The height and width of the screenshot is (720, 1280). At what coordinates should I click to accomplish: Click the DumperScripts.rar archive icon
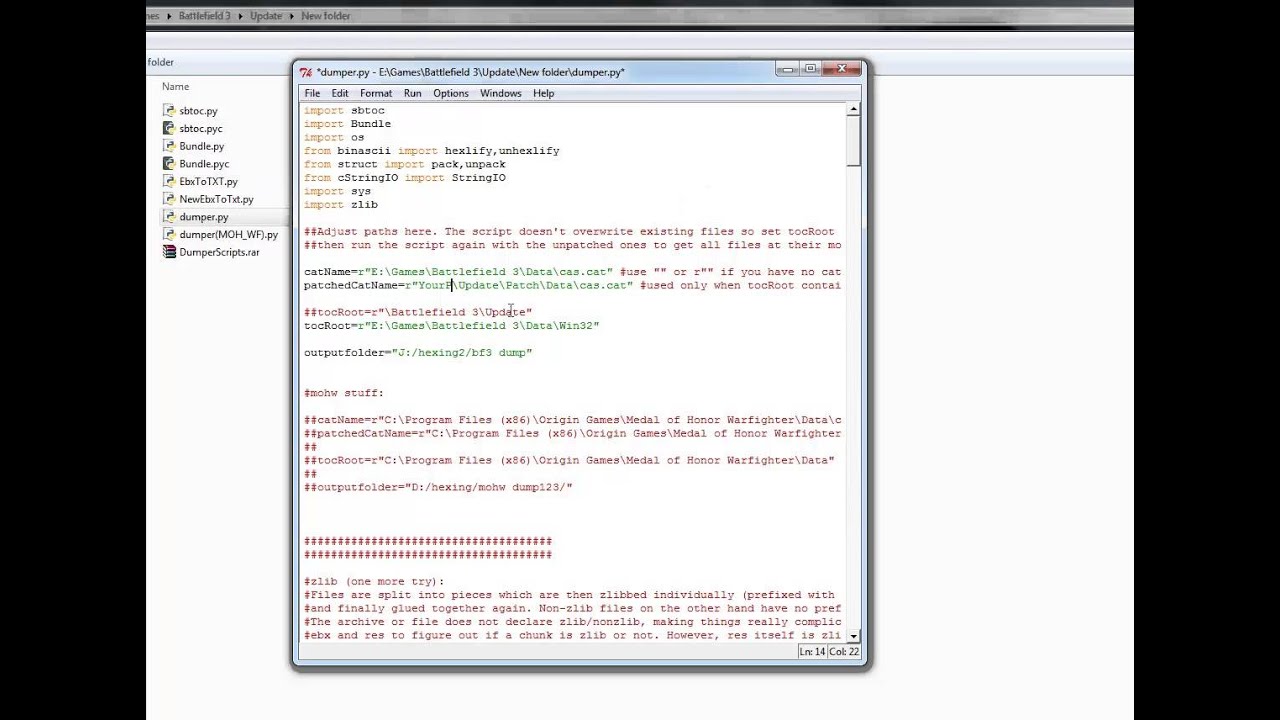[x=169, y=252]
